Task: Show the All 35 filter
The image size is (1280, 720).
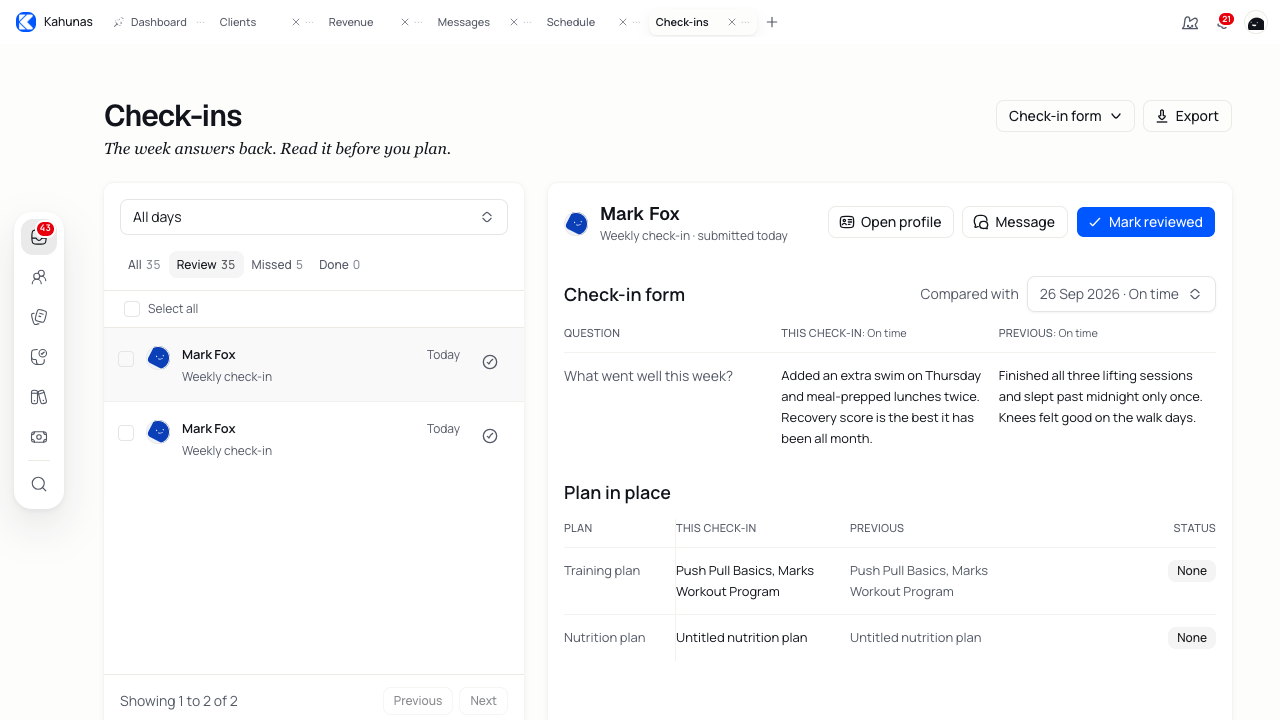Action: tap(144, 265)
